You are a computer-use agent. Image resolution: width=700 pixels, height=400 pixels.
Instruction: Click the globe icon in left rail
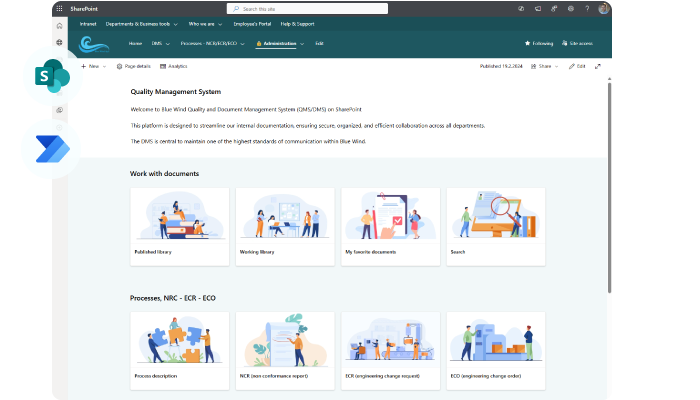[x=59, y=42]
